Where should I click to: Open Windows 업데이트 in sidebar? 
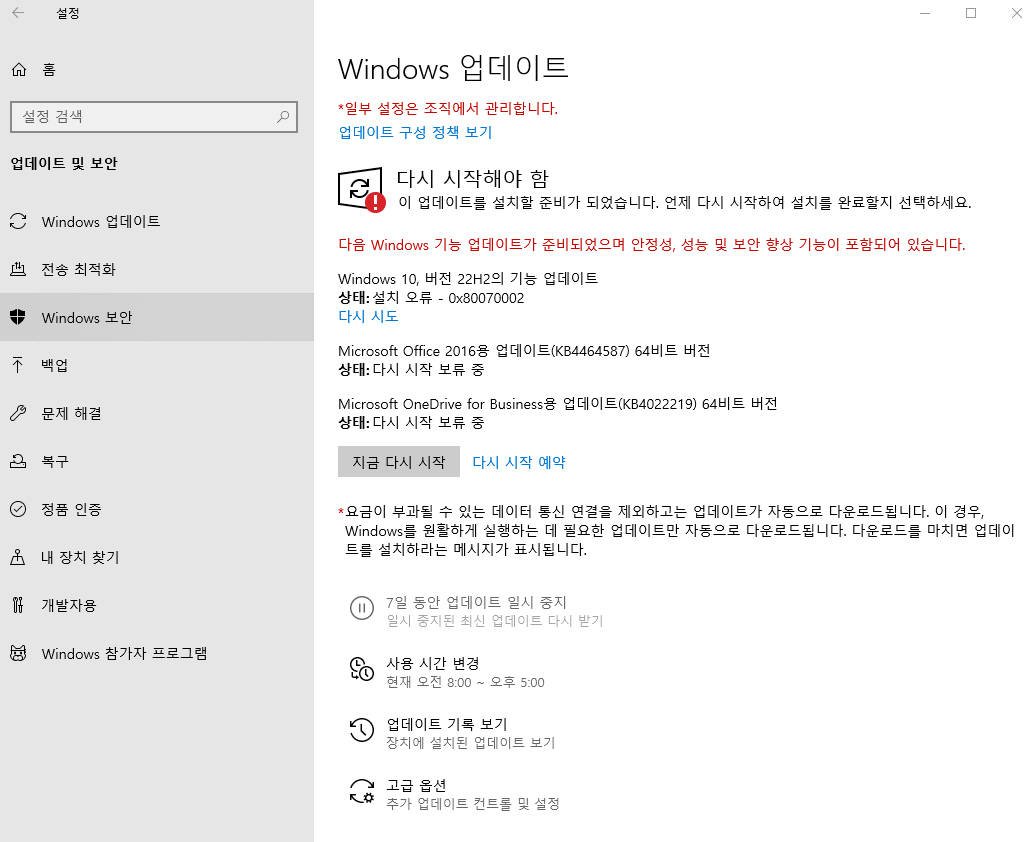[x=156, y=222]
